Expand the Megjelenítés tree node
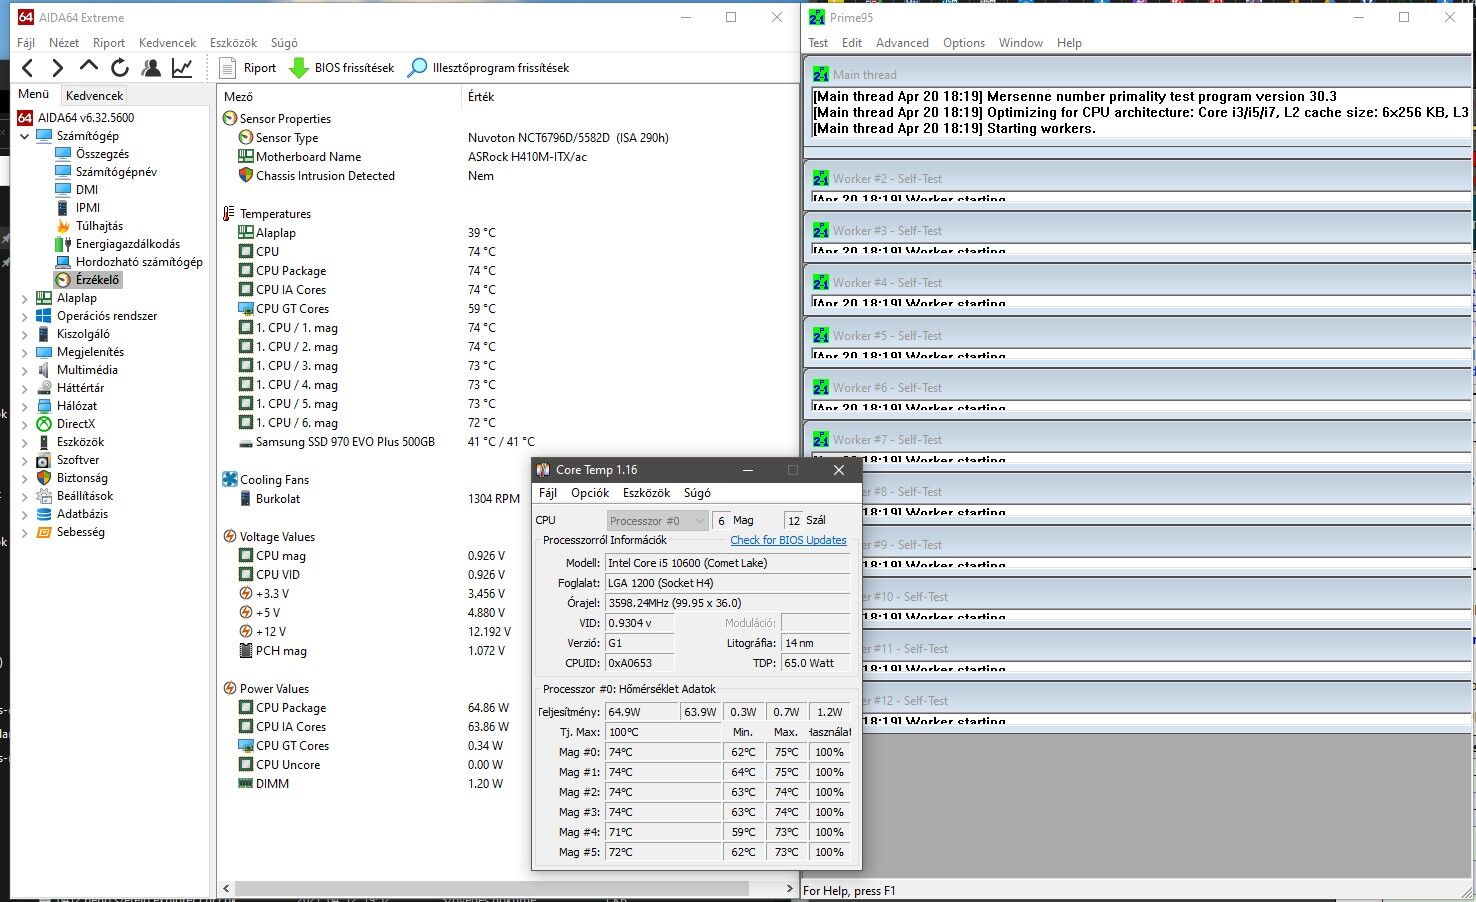 25,352
